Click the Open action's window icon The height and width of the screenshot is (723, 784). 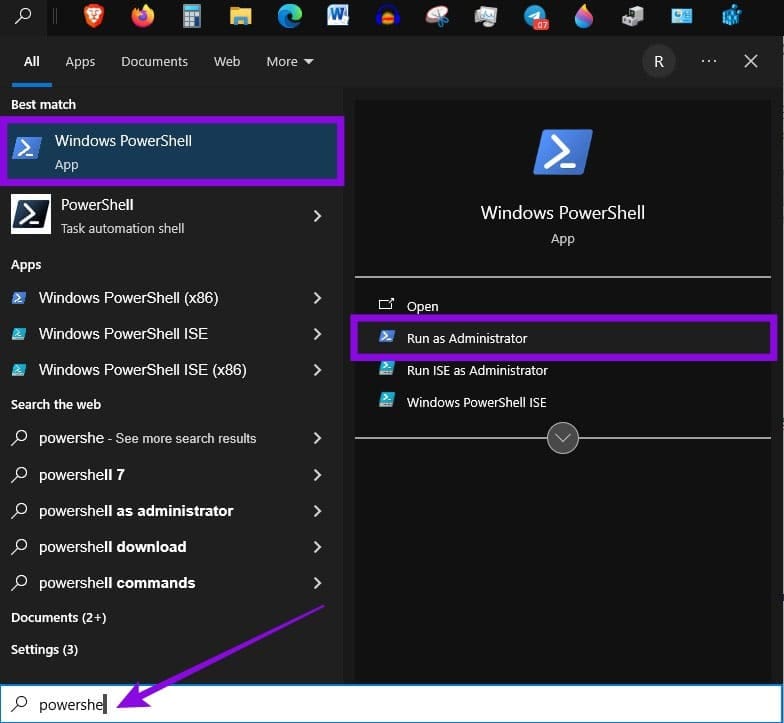coord(386,304)
